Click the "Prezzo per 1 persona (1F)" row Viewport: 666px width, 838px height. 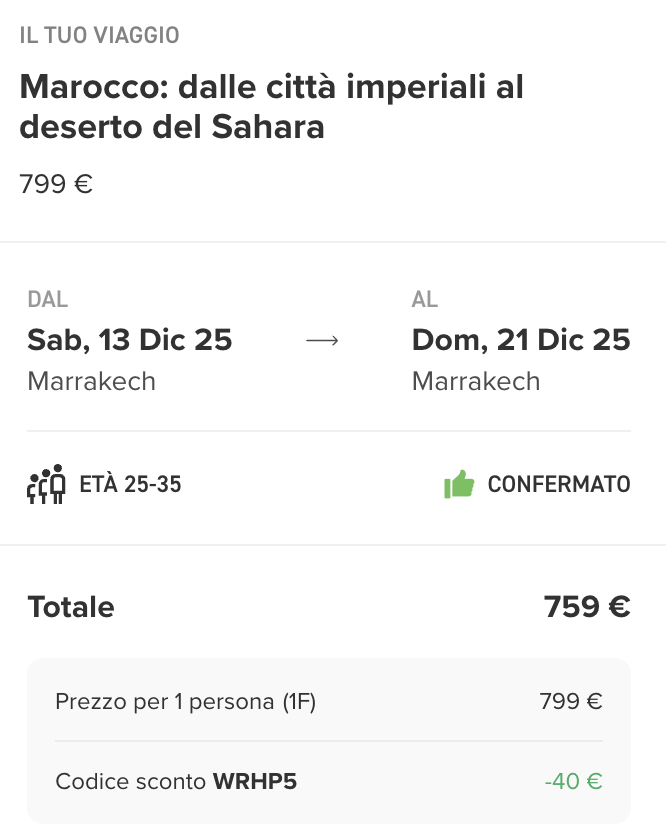pyautogui.click(x=185, y=702)
